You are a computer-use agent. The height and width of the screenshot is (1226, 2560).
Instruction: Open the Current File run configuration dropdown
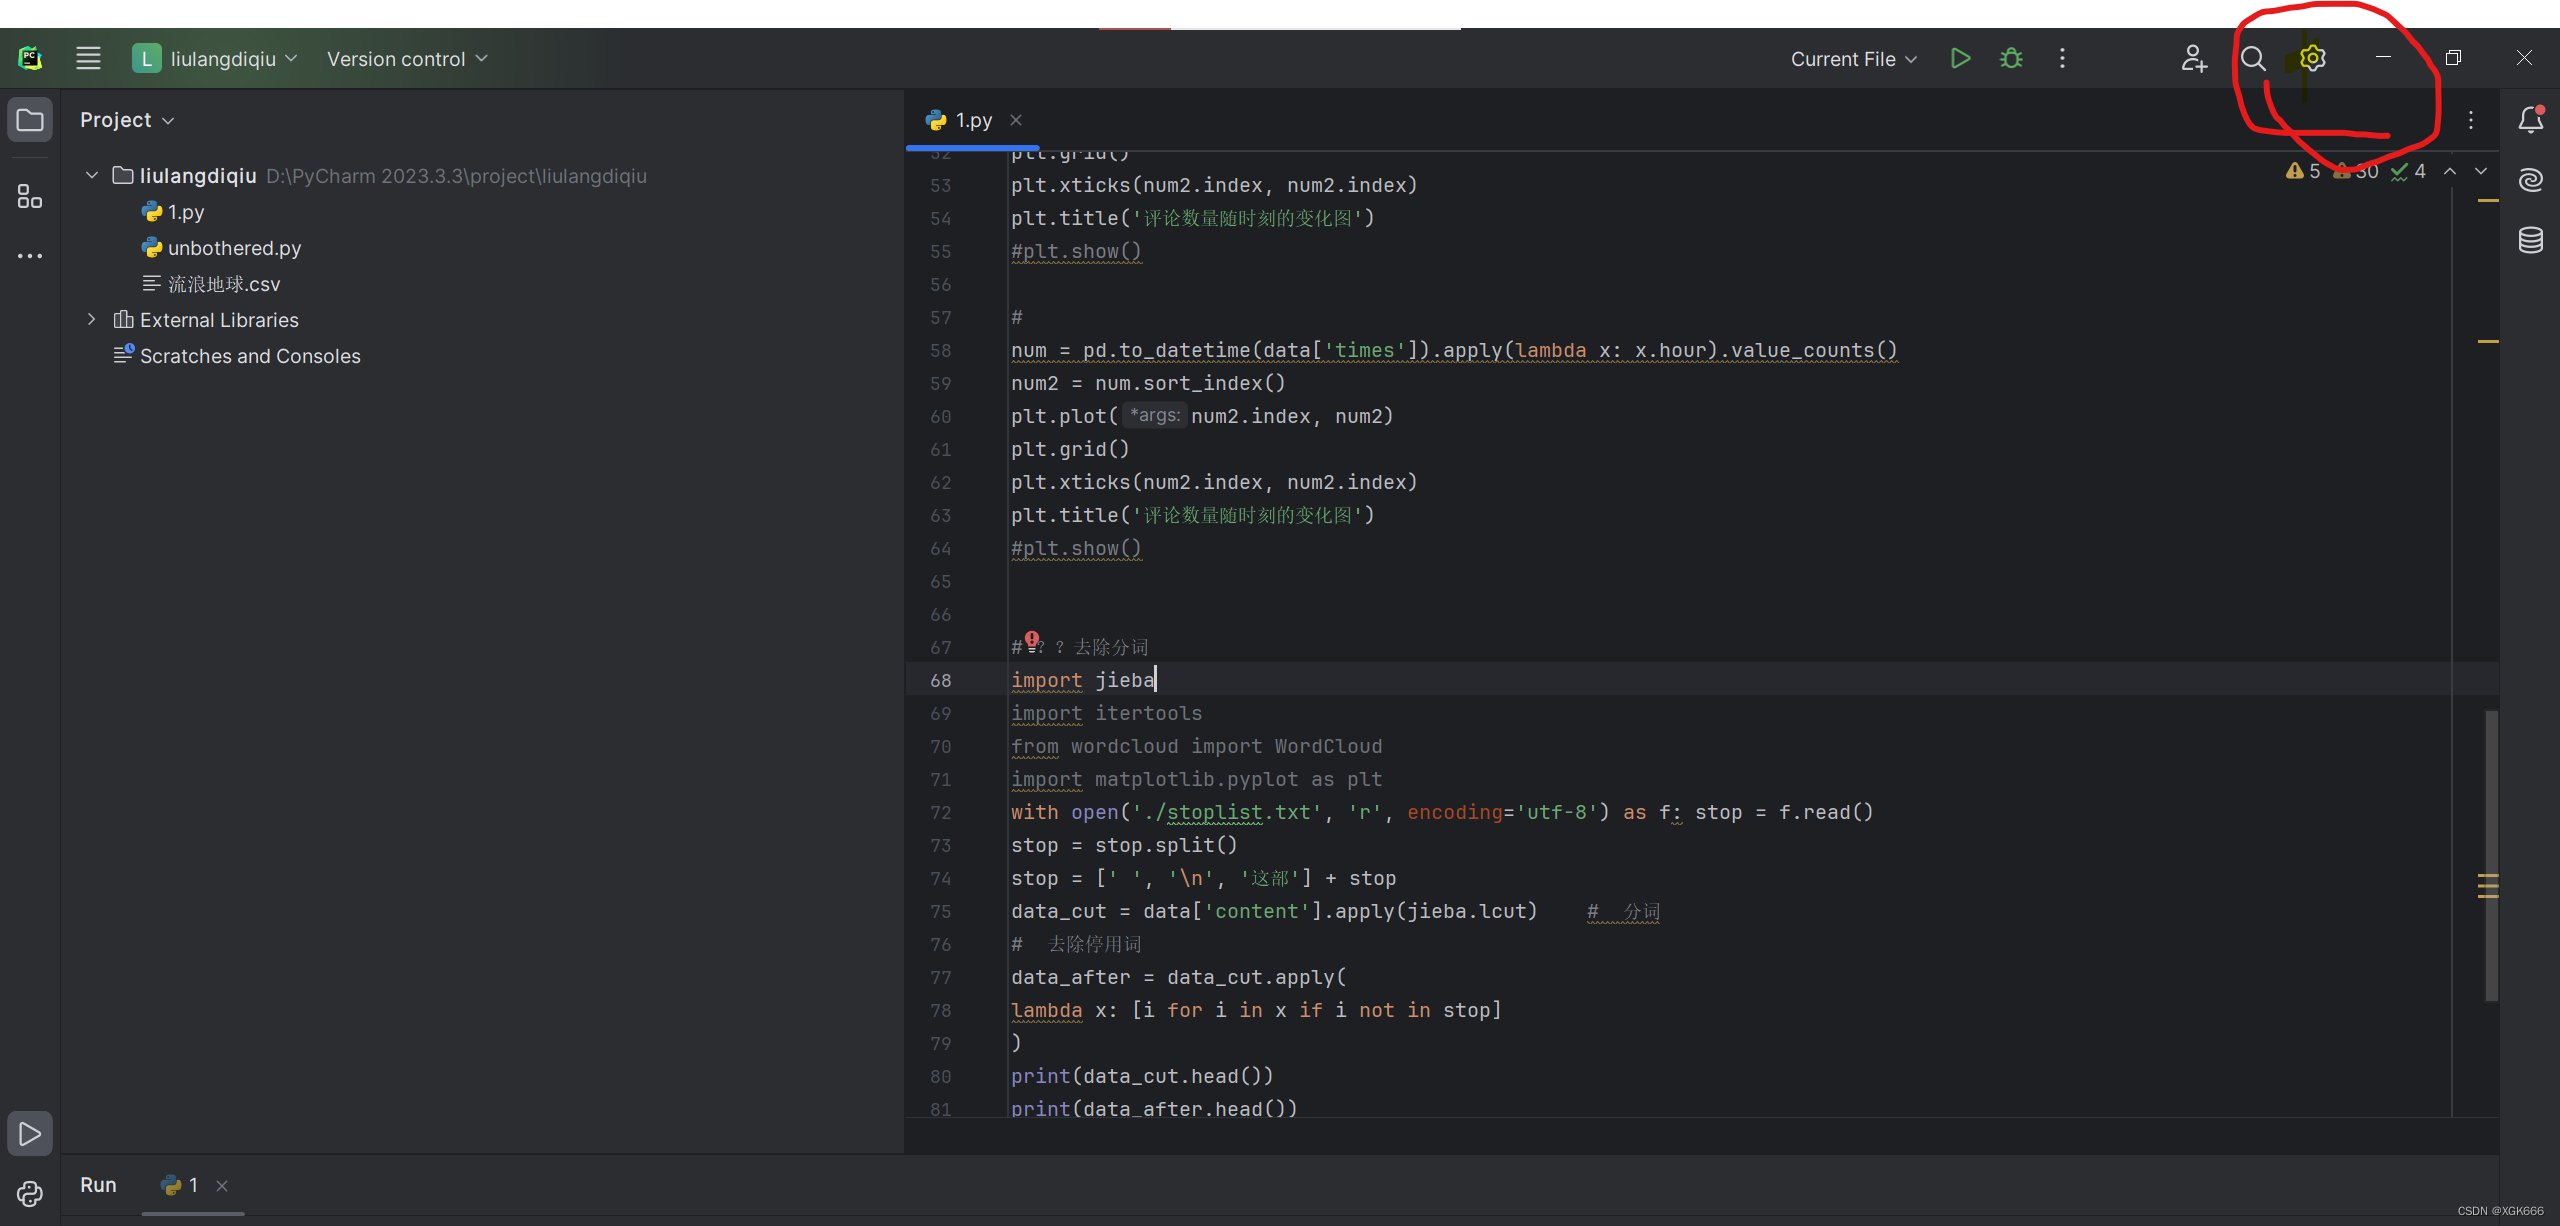click(1853, 59)
